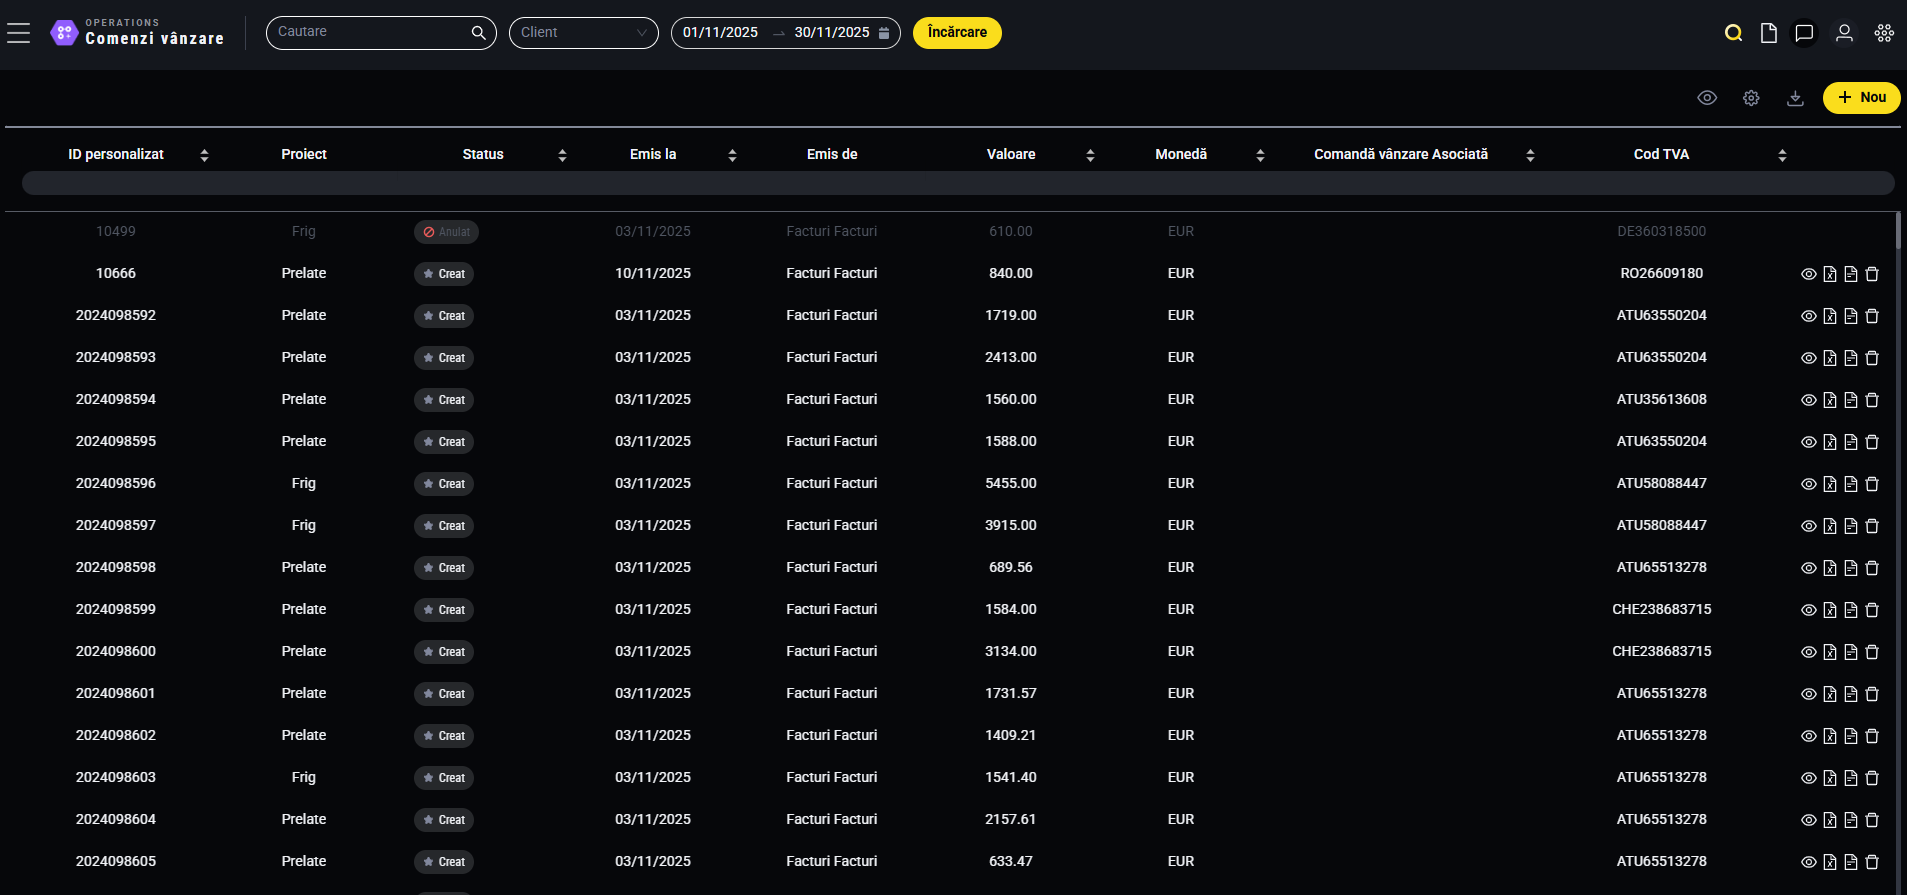The height and width of the screenshot is (895, 1907).
Task: Open the hamburger navigation menu
Action: (x=18, y=33)
